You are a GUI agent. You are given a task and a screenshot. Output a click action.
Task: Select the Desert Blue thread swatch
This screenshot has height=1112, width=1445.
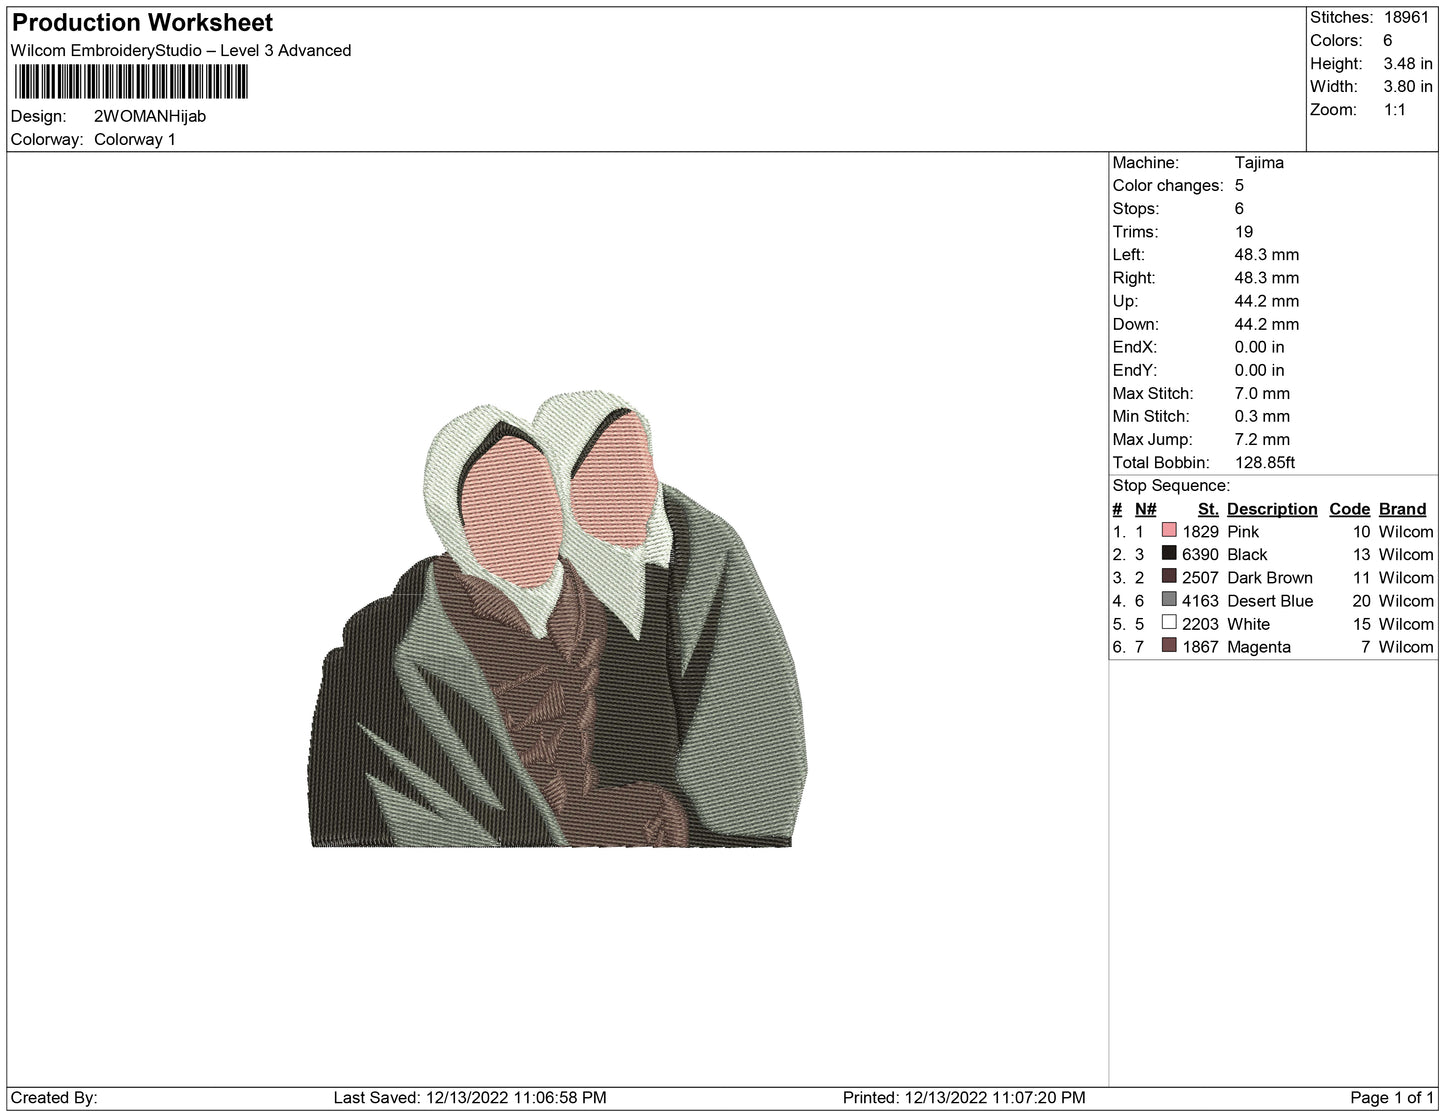coord(1169,600)
